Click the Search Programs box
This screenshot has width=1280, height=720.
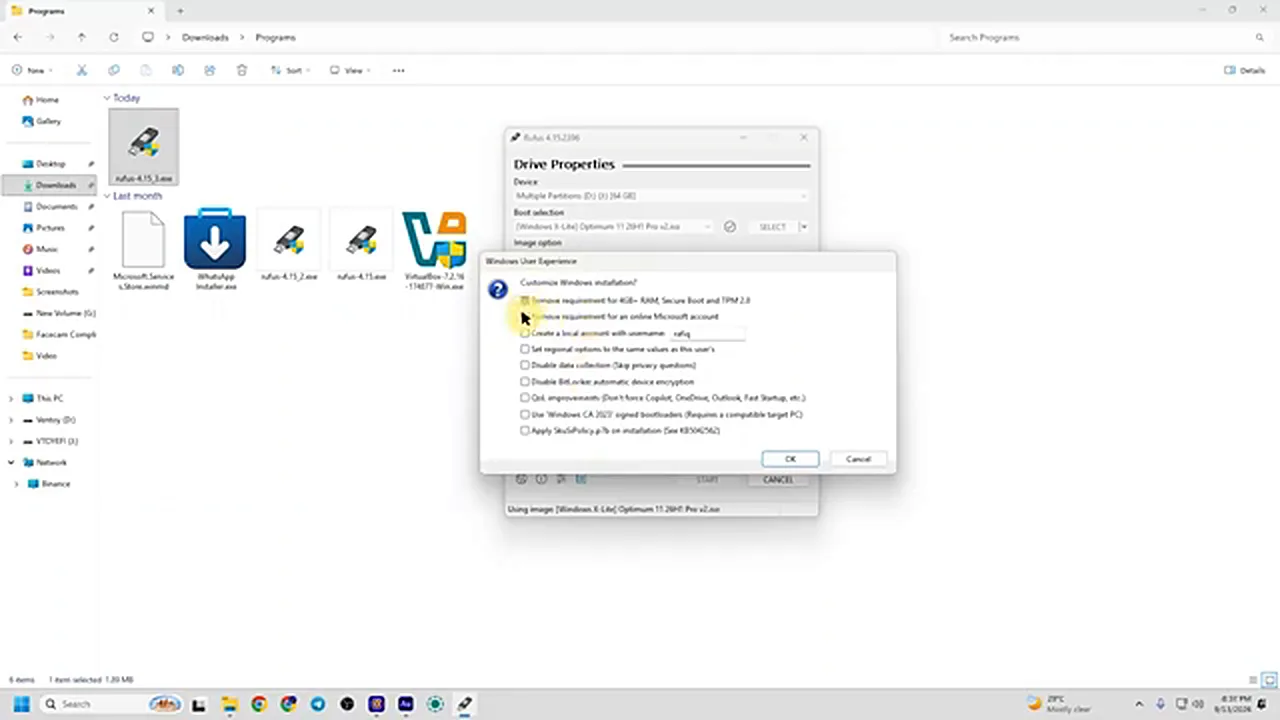pyautogui.click(x=1105, y=37)
